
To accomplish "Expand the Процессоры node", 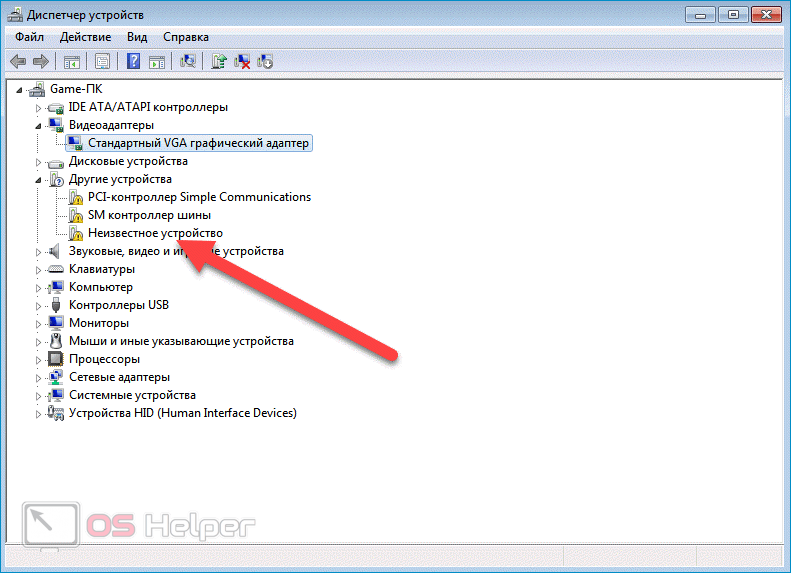I will pos(38,360).
